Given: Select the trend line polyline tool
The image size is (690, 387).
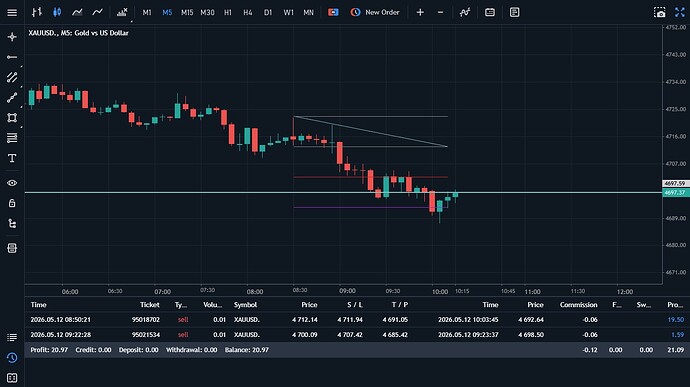Looking at the screenshot, I should pos(12,97).
